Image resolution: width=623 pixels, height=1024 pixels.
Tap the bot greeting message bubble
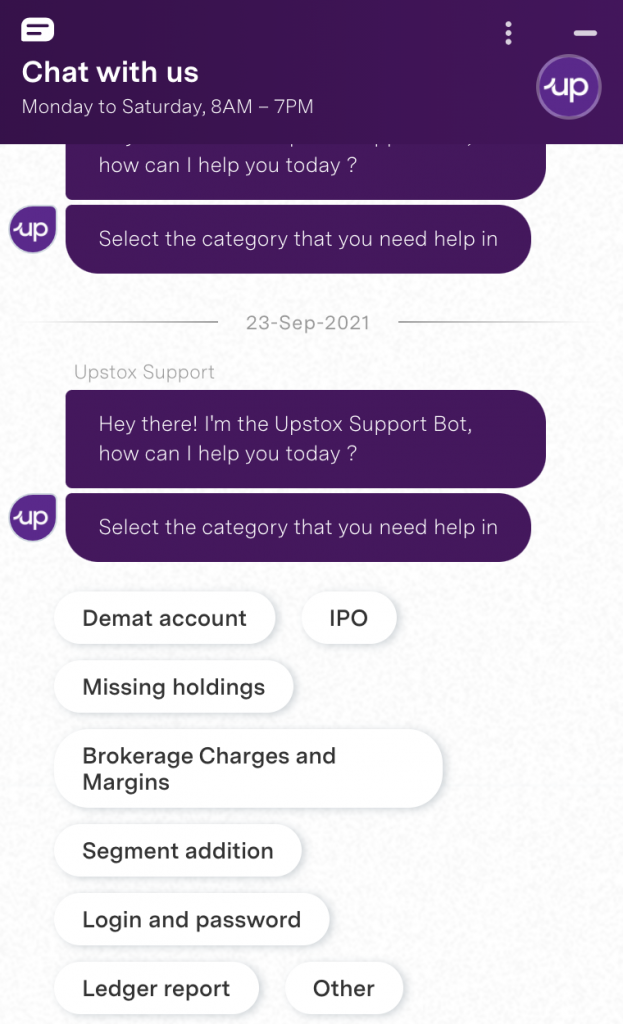coord(305,439)
